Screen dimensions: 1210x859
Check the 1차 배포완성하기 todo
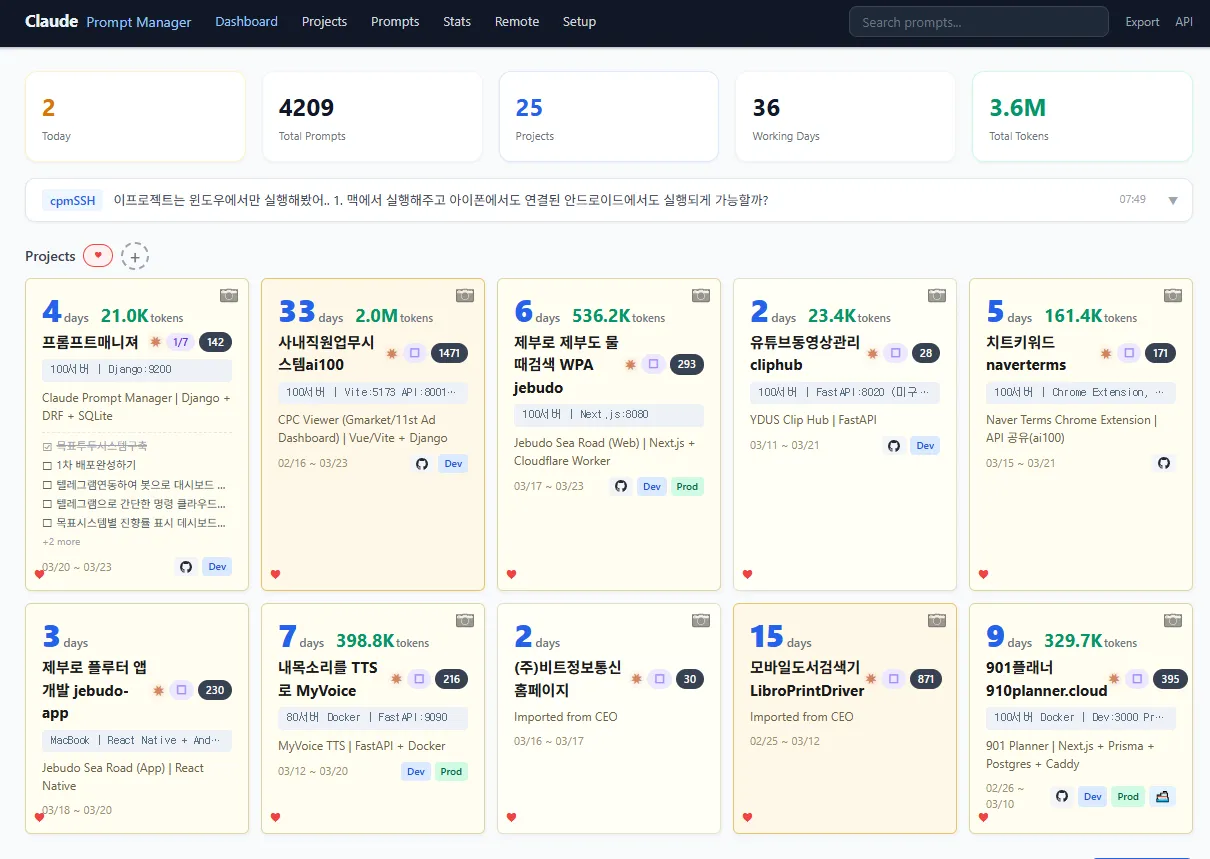pyautogui.click(x=47, y=465)
